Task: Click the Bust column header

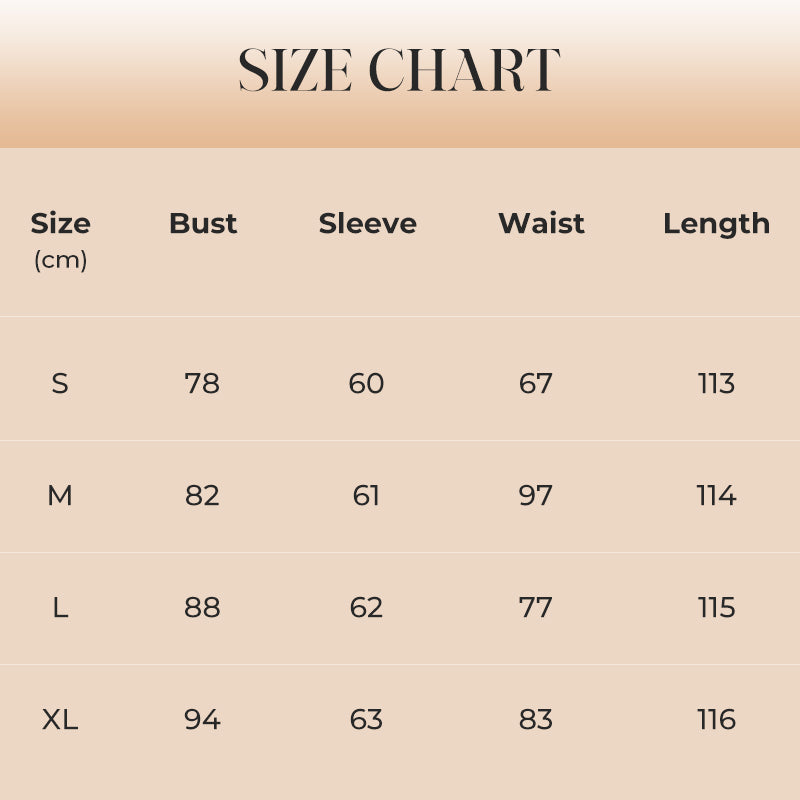Action: [x=203, y=224]
